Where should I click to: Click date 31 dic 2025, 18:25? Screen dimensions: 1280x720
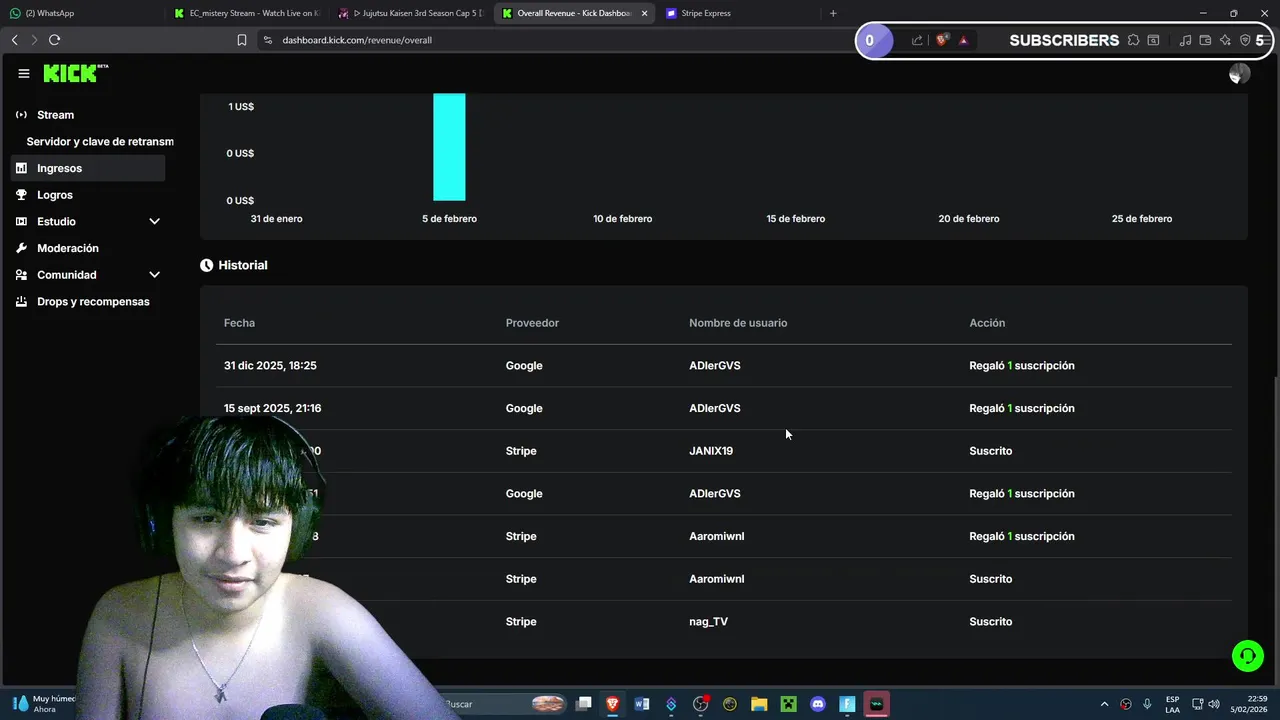tap(270, 366)
